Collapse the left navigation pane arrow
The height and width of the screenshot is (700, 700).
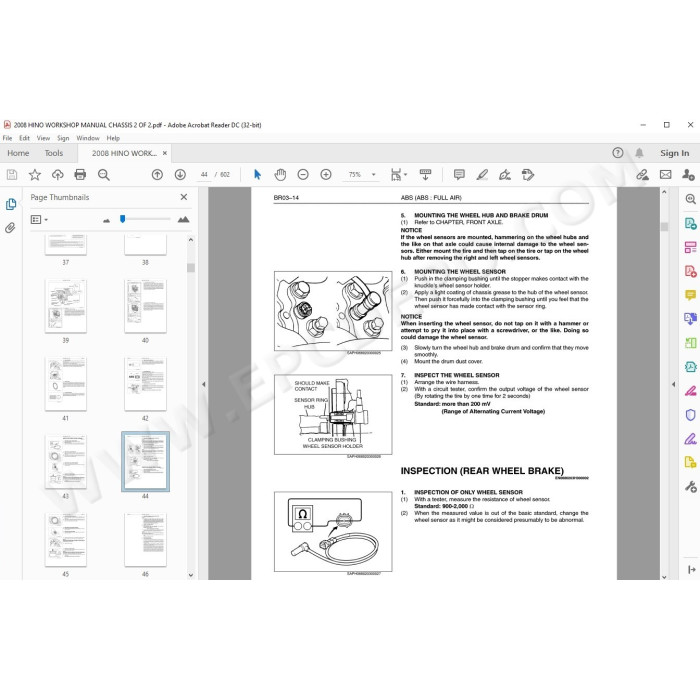[204, 384]
